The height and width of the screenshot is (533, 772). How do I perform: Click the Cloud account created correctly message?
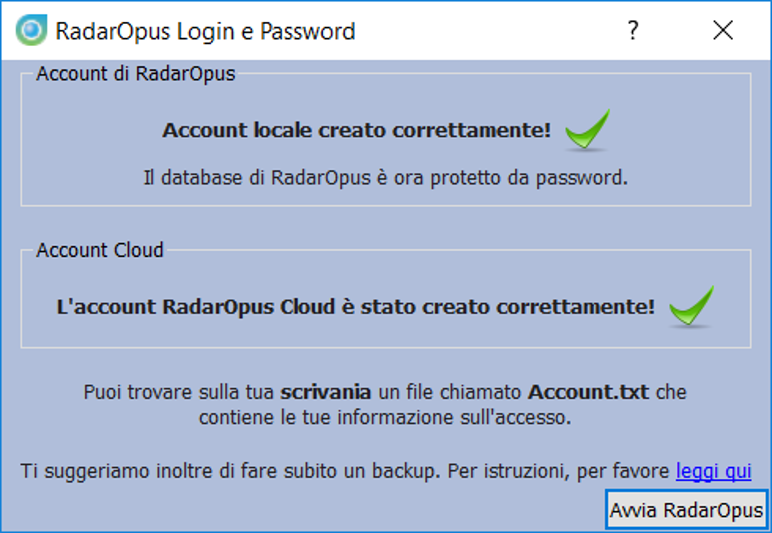coord(356,307)
